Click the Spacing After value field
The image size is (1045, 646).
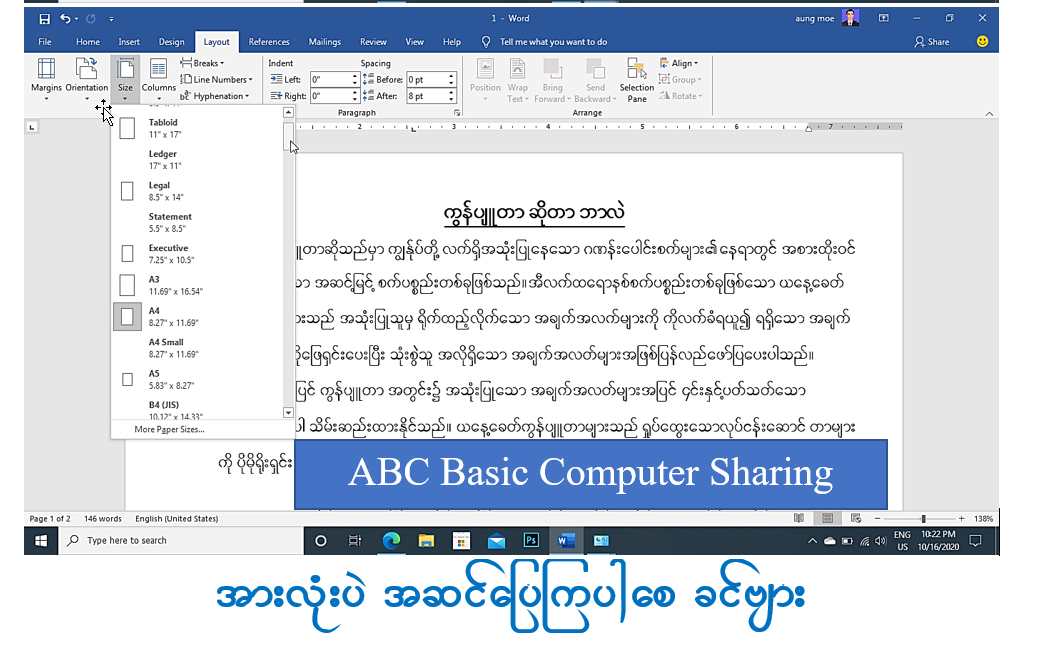(427, 96)
